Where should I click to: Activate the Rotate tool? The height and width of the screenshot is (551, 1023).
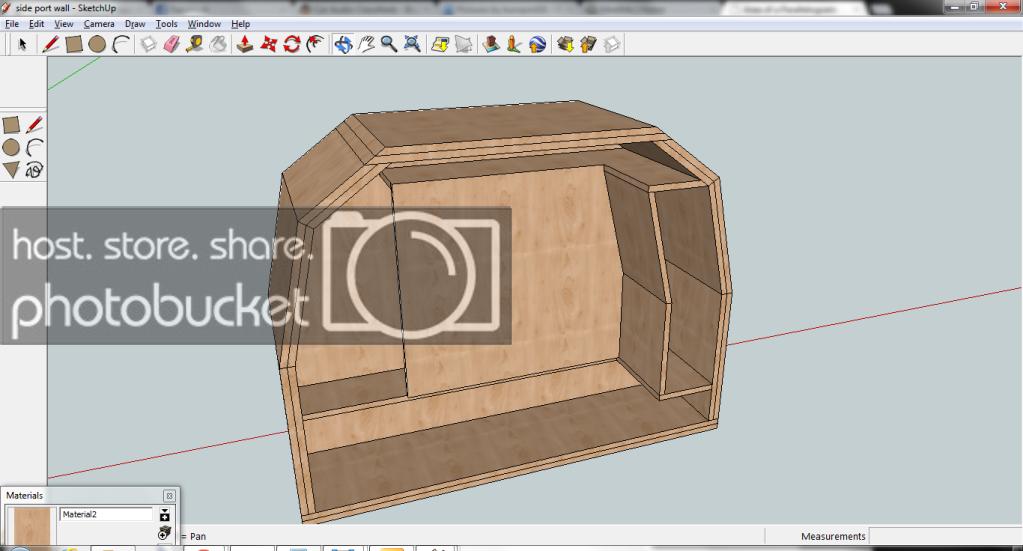292,44
